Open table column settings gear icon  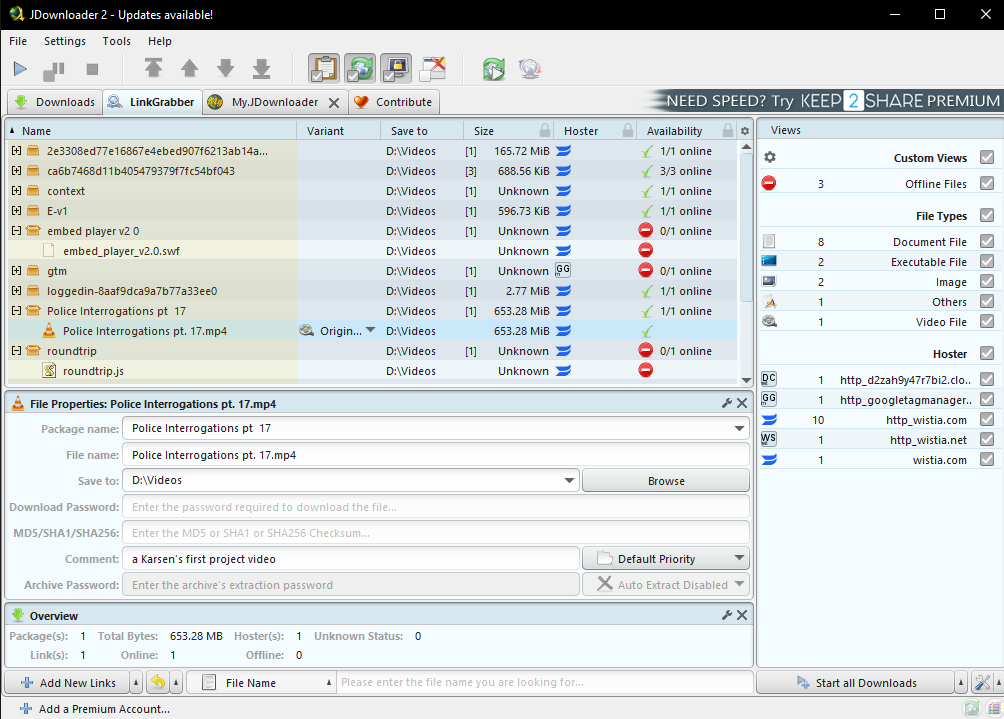coord(745,131)
